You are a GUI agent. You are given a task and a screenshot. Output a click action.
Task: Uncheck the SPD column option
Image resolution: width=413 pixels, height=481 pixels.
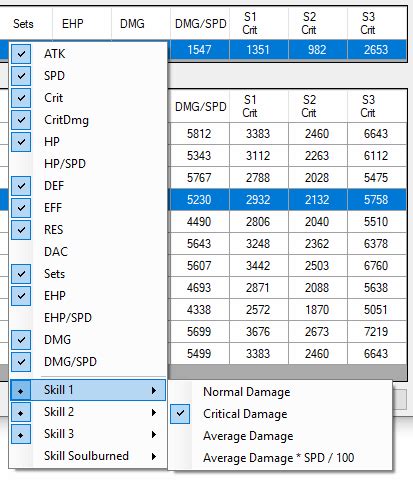pyautogui.click(x=88, y=76)
